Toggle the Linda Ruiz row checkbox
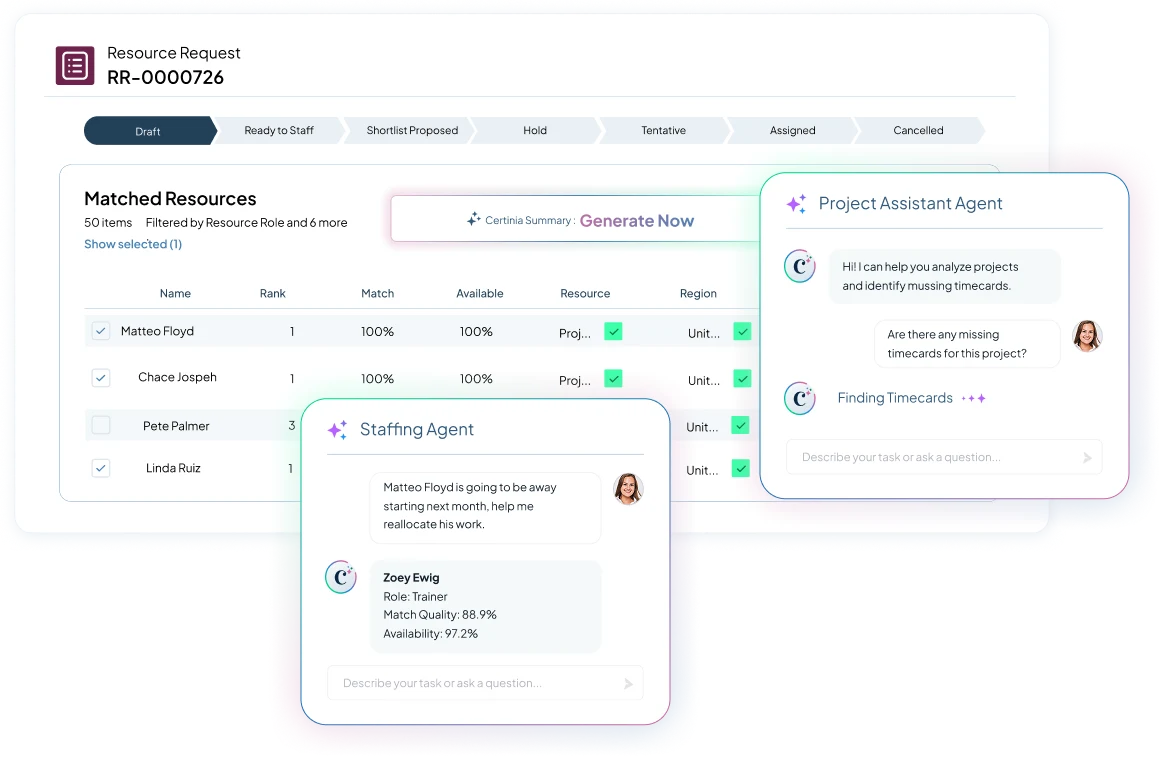The height and width of the screenshot is (758, 1162). 101,468
